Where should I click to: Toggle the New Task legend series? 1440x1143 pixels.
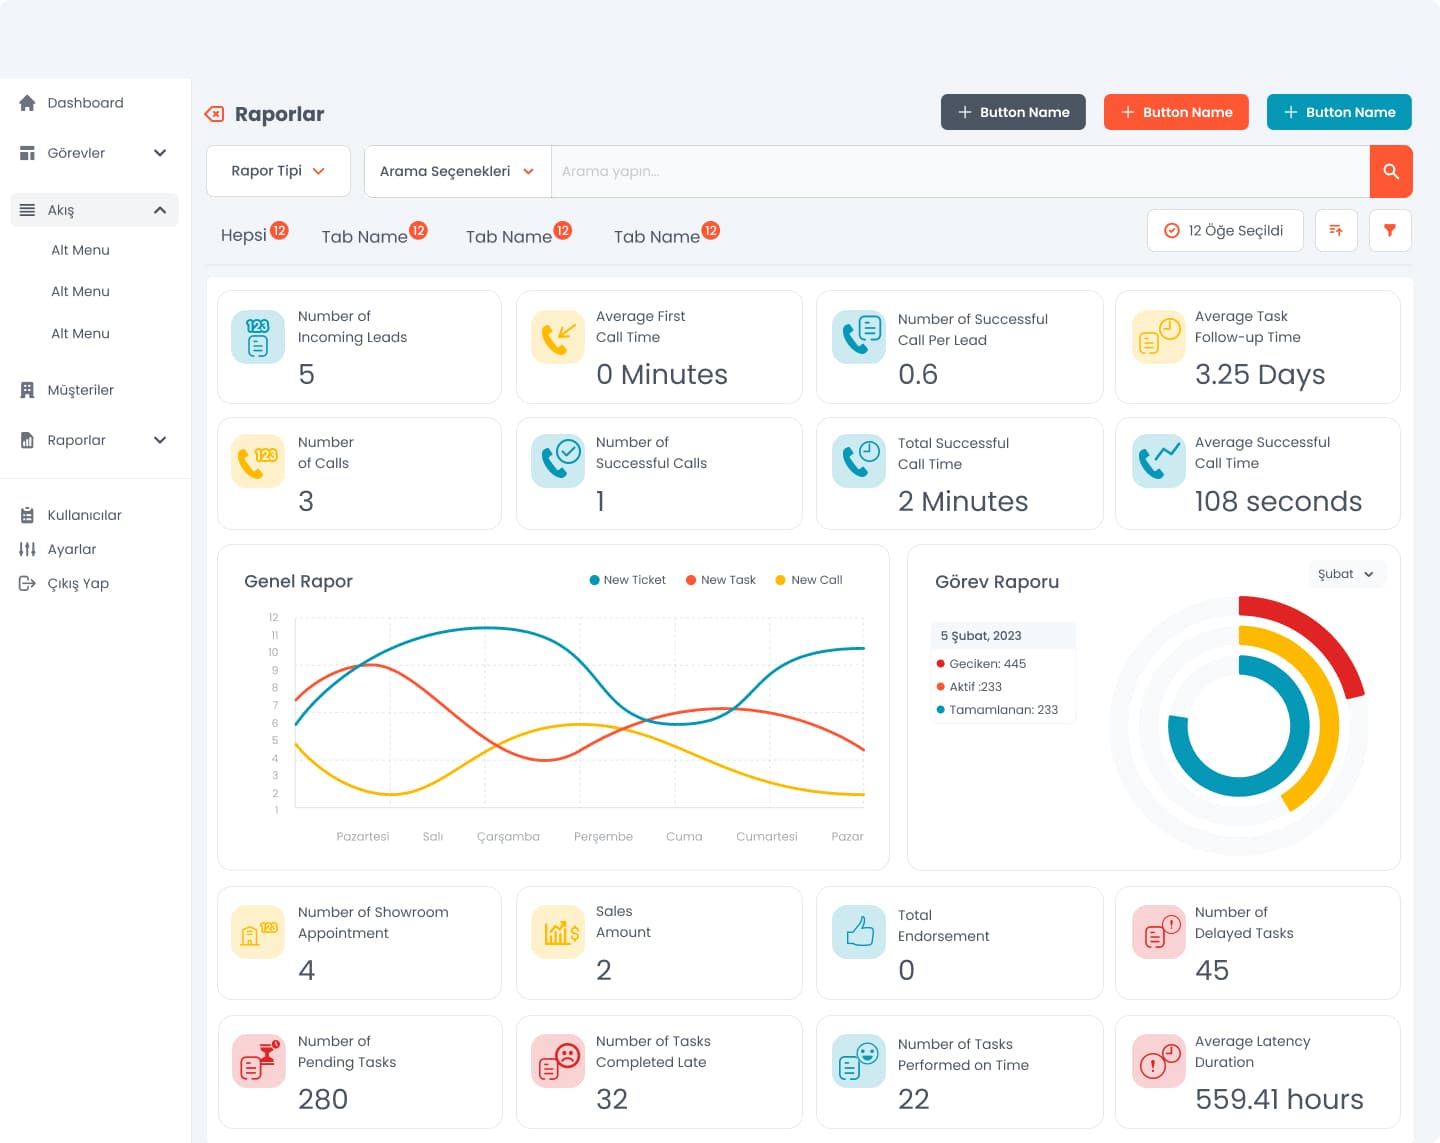tap(720, 580)
